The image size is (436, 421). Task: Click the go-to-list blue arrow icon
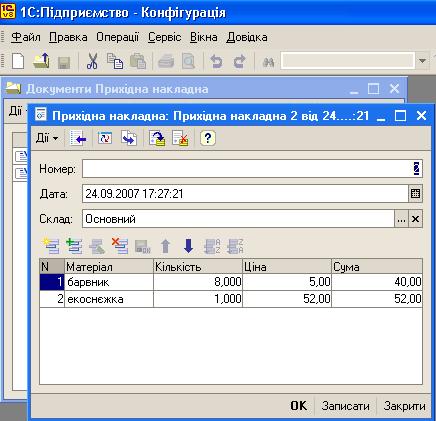coord(78,138)
